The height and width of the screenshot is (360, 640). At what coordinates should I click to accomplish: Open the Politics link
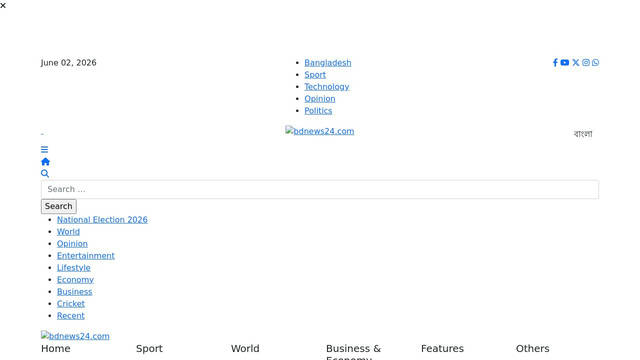[x=318, y=111]
